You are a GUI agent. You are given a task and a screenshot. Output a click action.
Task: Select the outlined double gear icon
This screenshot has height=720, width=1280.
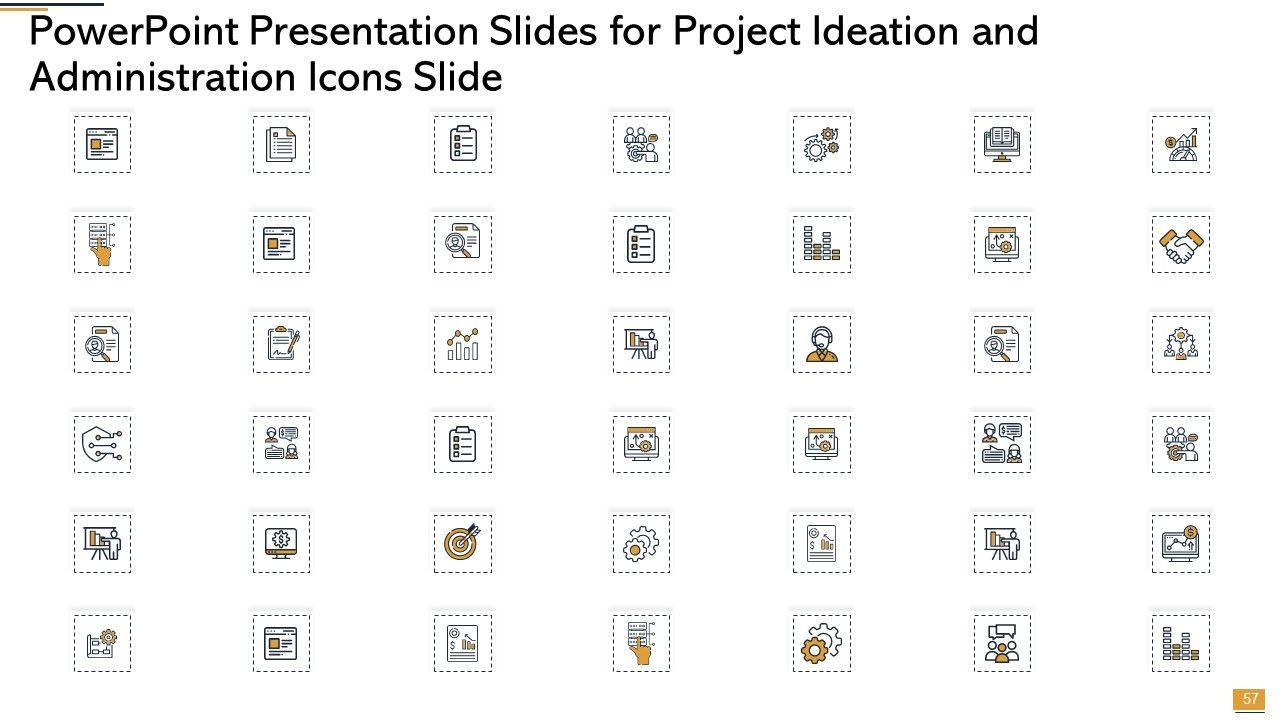[641, 544]
